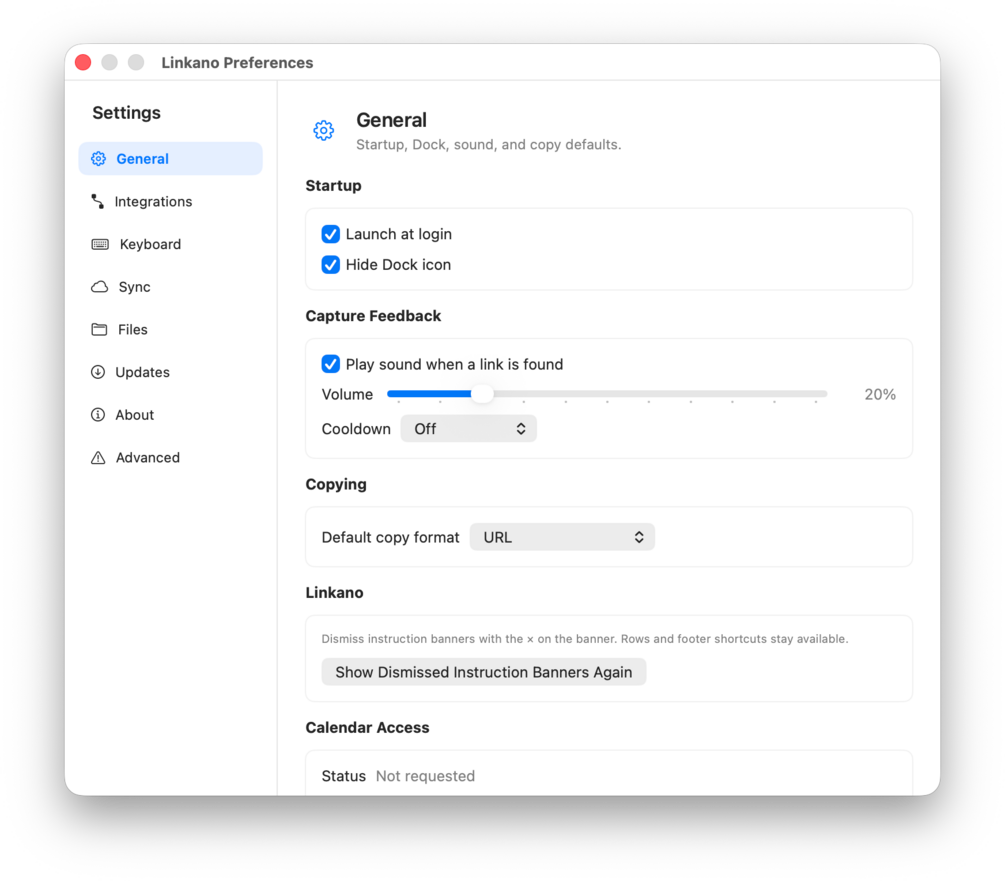Click the Capture Feedback section heading
Image resolution: width=1005 pixels, height=881 pixels.
click(373, 316)
